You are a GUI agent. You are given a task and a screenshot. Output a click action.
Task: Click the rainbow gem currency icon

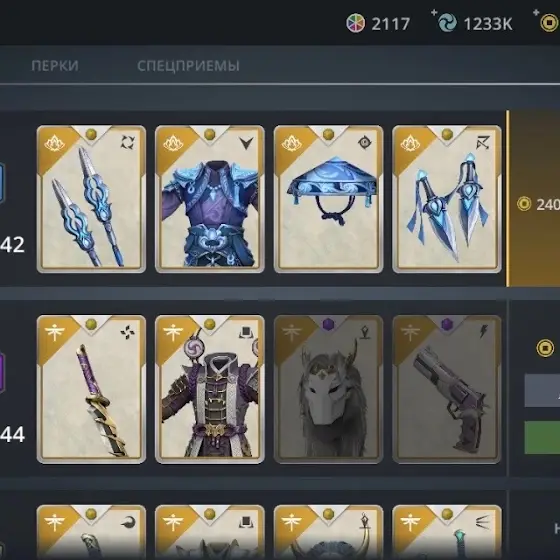click(355, 24)
